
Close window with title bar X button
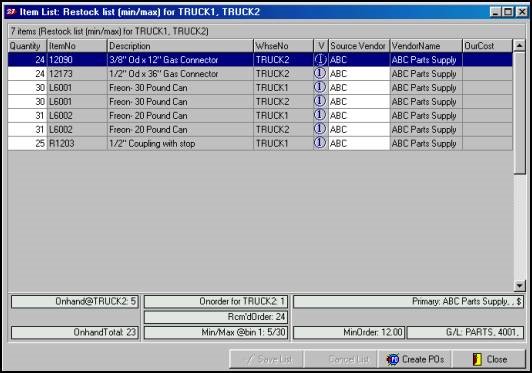[521, 12]
